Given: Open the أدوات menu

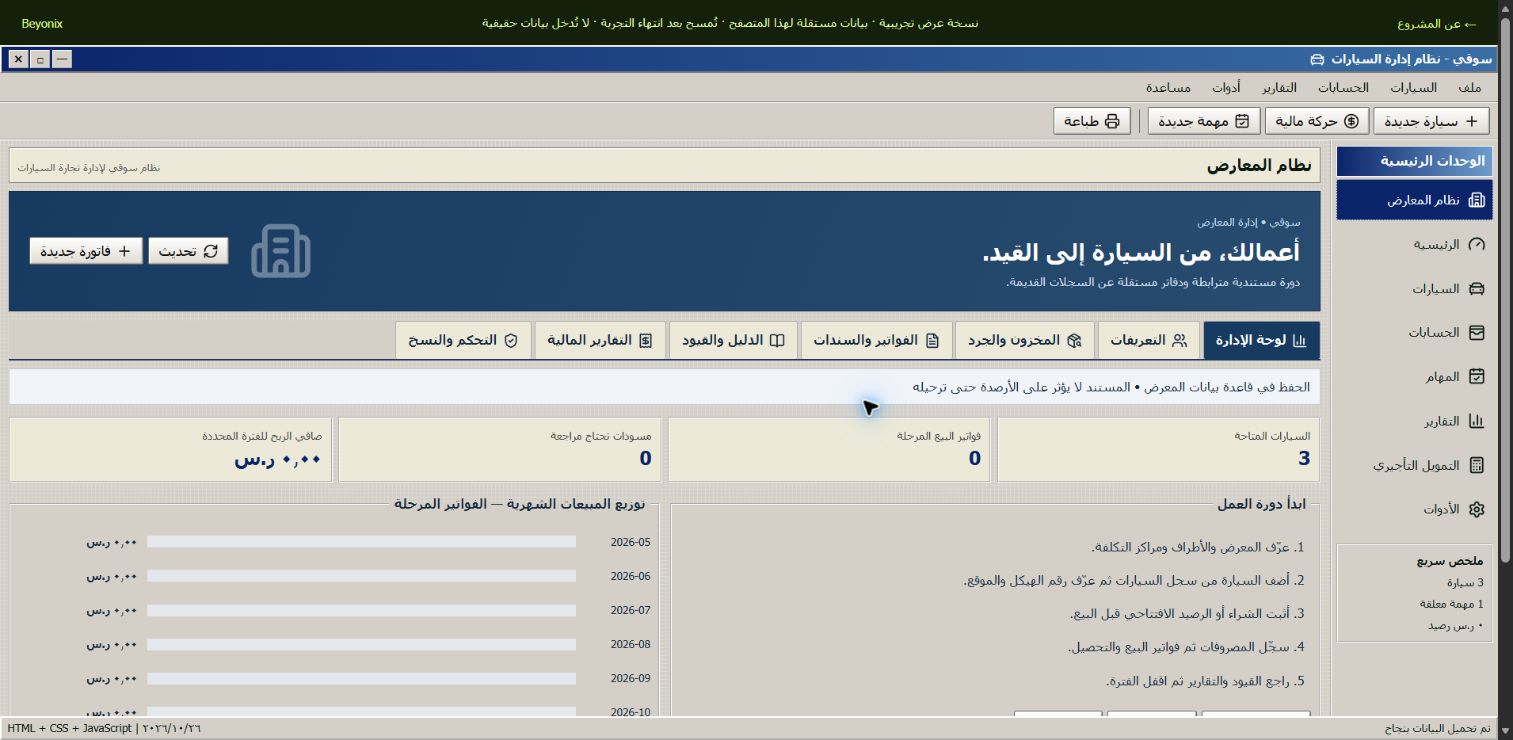Looking at the screenshot, I should coord(1226,88).
